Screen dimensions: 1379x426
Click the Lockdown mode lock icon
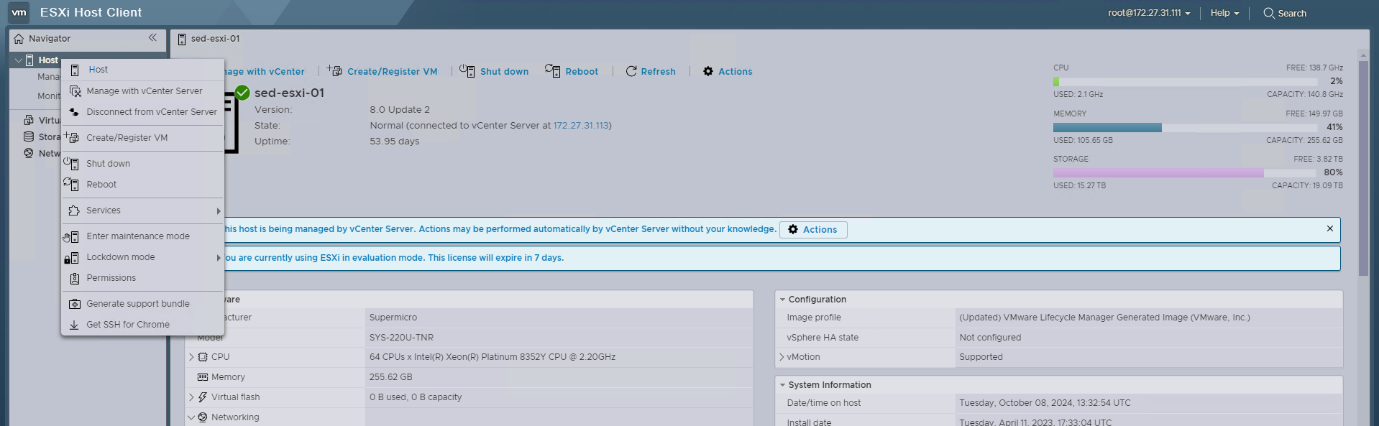(x=72, y=258)
